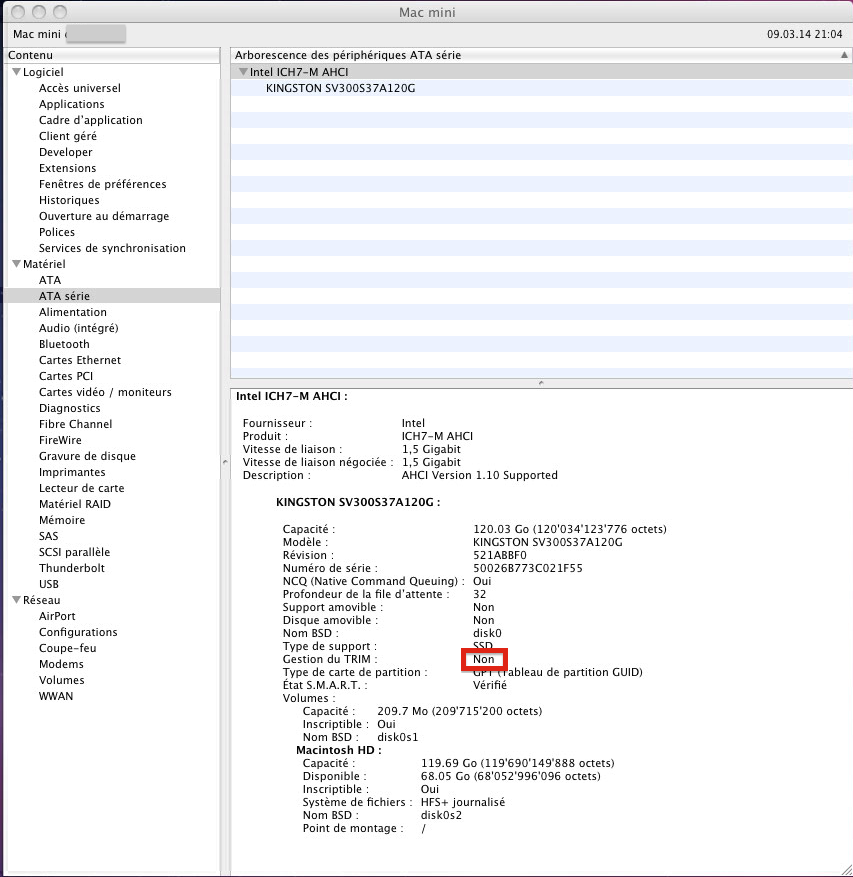Screen dimensions: 853x877
Task: Open the USB hardware section
Action: (49, 584)
